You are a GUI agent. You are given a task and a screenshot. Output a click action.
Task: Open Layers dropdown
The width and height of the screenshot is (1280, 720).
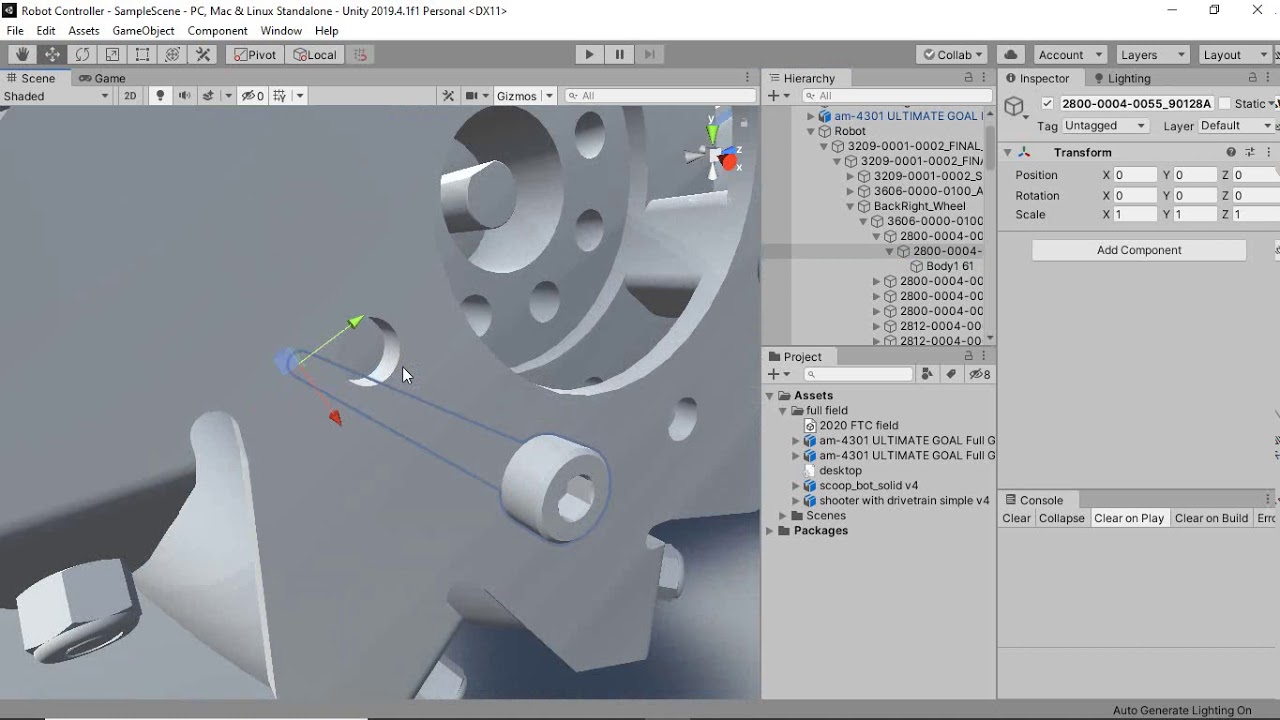pos(1151,55)
